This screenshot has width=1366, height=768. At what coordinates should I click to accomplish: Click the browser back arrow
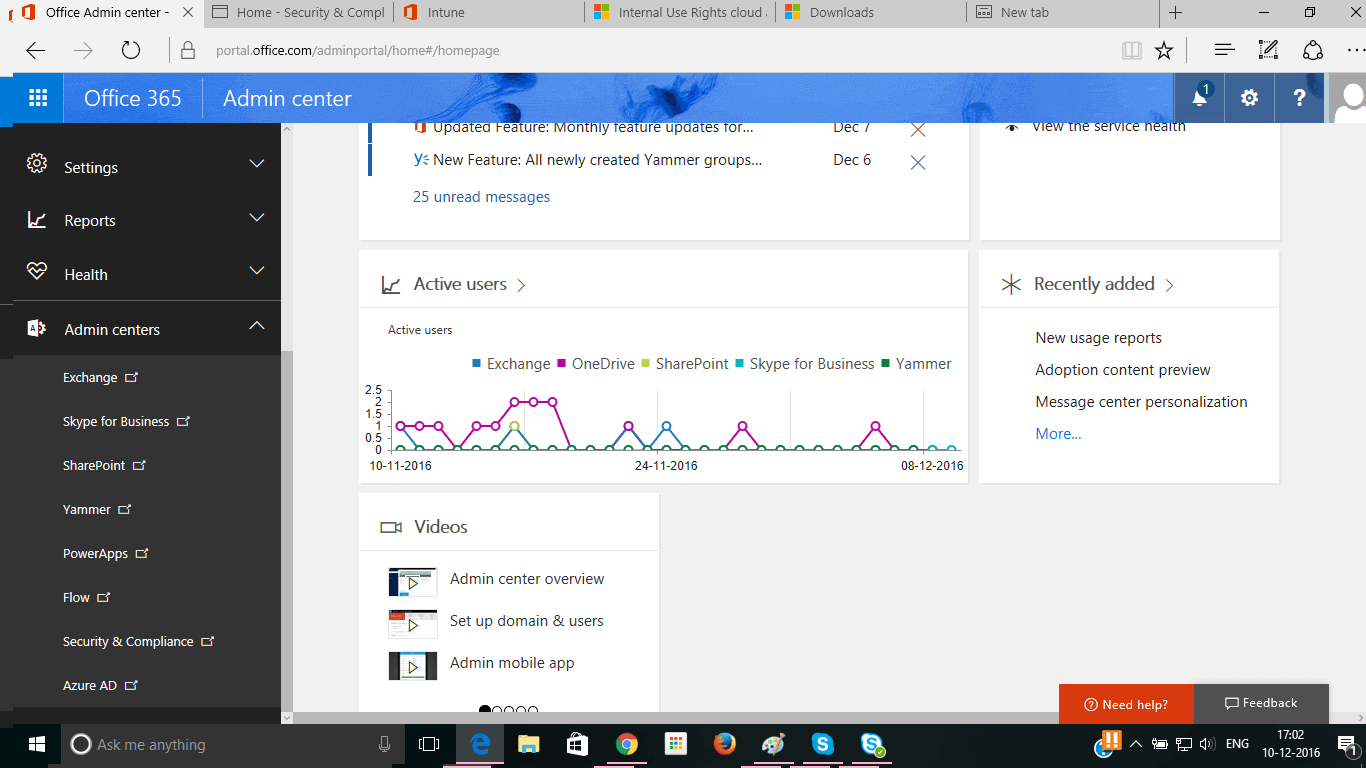click(x=35, y=51)
